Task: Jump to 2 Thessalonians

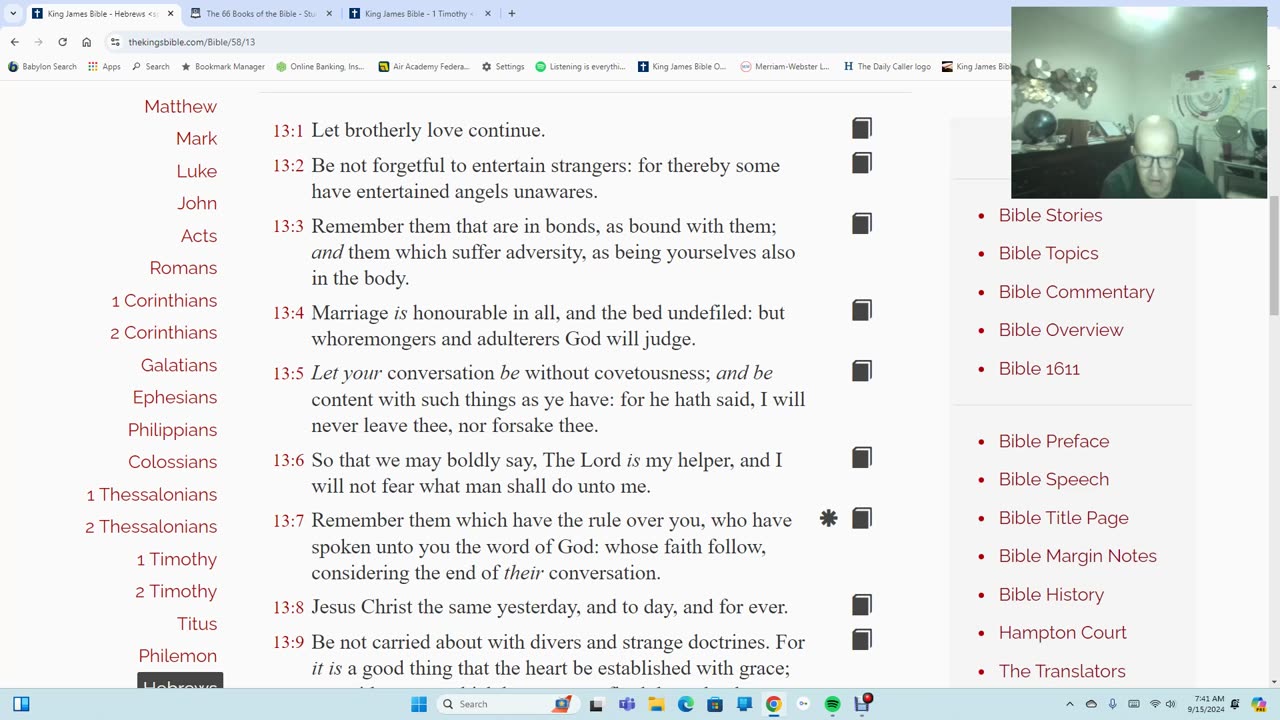Action: 151,527
